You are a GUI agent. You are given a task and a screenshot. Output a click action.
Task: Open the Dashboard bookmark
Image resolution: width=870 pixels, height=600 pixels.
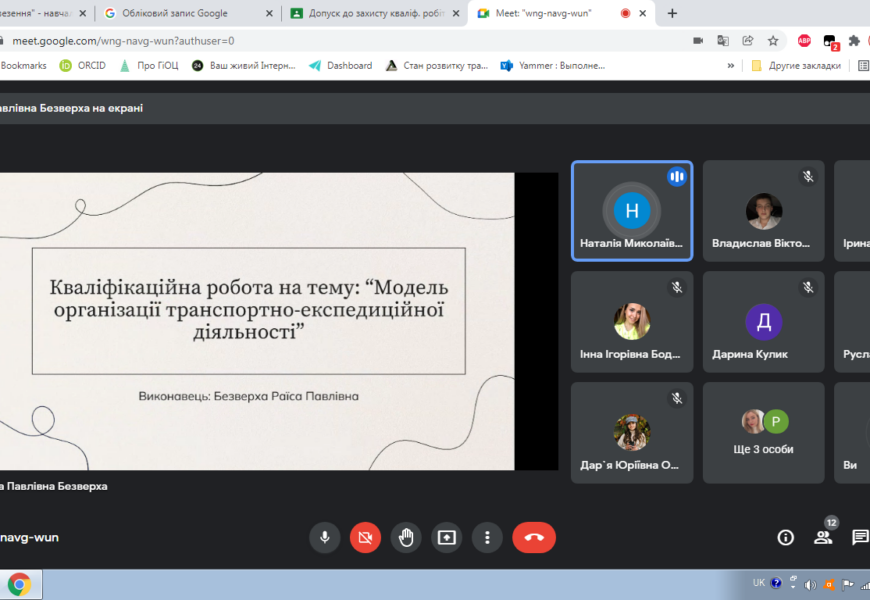(341, 66)
